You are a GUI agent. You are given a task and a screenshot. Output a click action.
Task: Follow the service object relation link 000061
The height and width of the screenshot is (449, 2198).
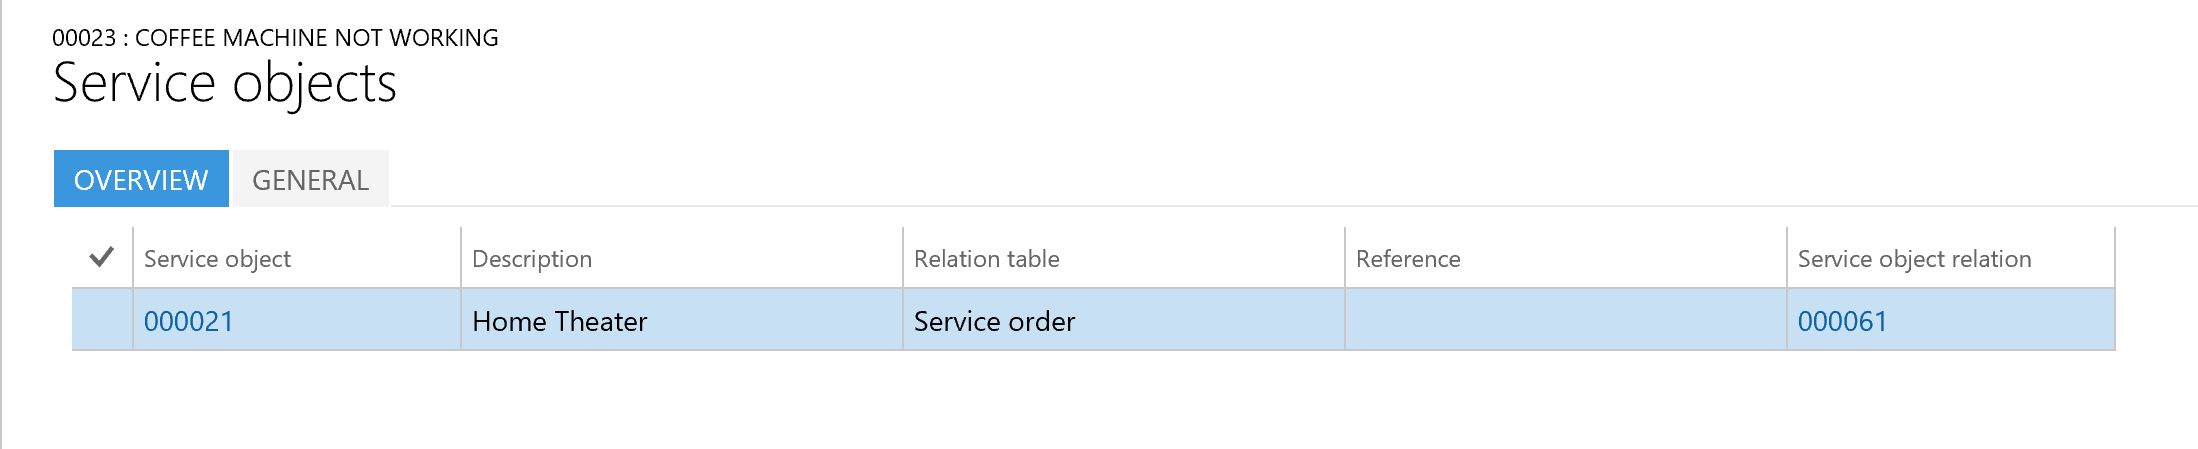coord(1842,321)
